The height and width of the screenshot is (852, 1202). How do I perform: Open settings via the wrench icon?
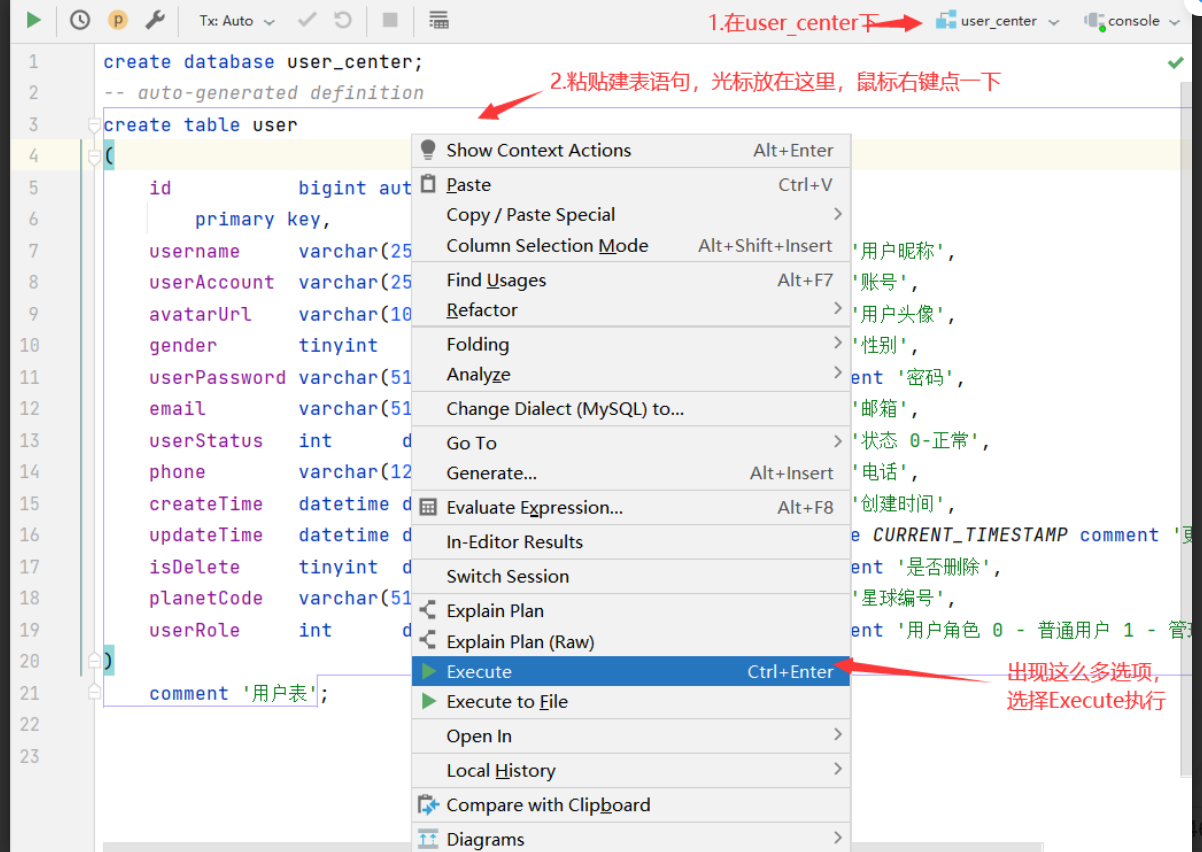point(155,20)
